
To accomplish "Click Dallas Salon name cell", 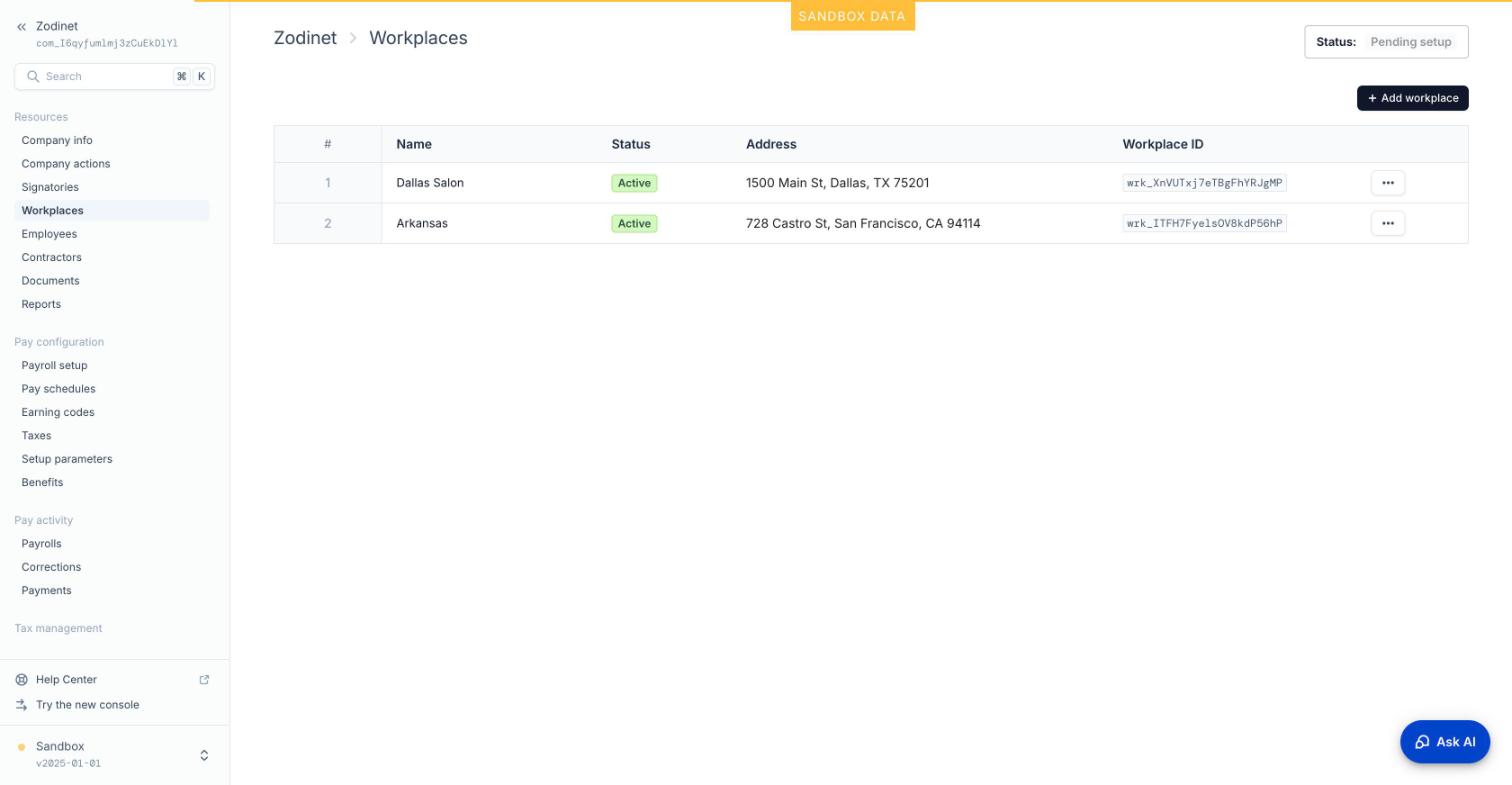I will click(430, 183).
